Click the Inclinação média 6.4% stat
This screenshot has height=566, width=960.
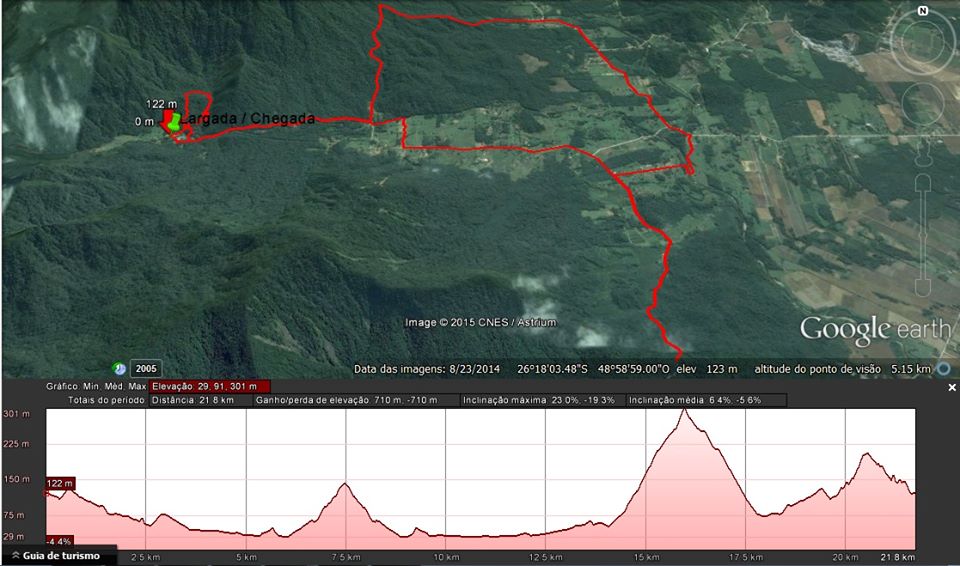click(706, 400)
